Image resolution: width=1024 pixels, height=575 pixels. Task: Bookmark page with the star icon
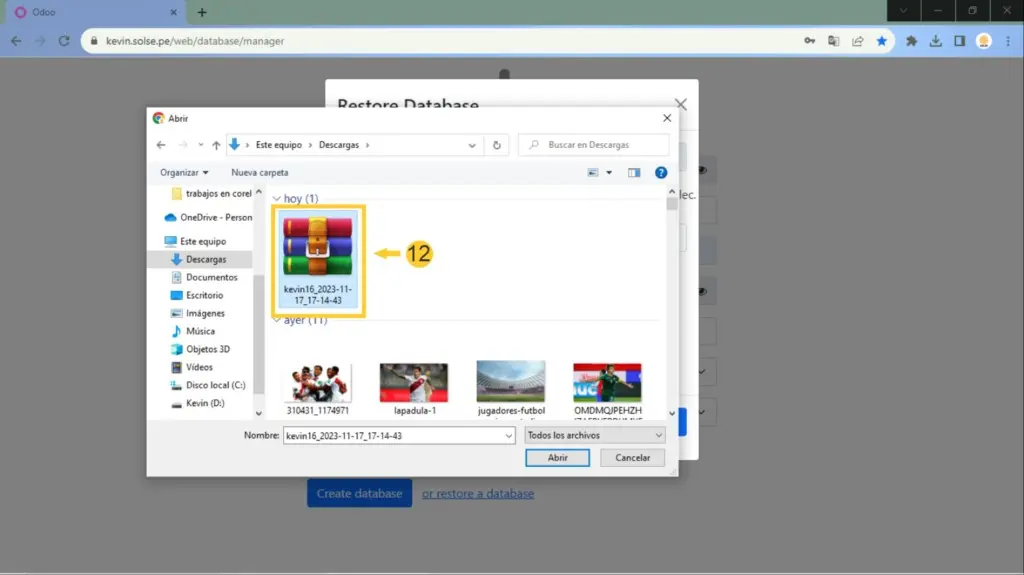[882, 41]
